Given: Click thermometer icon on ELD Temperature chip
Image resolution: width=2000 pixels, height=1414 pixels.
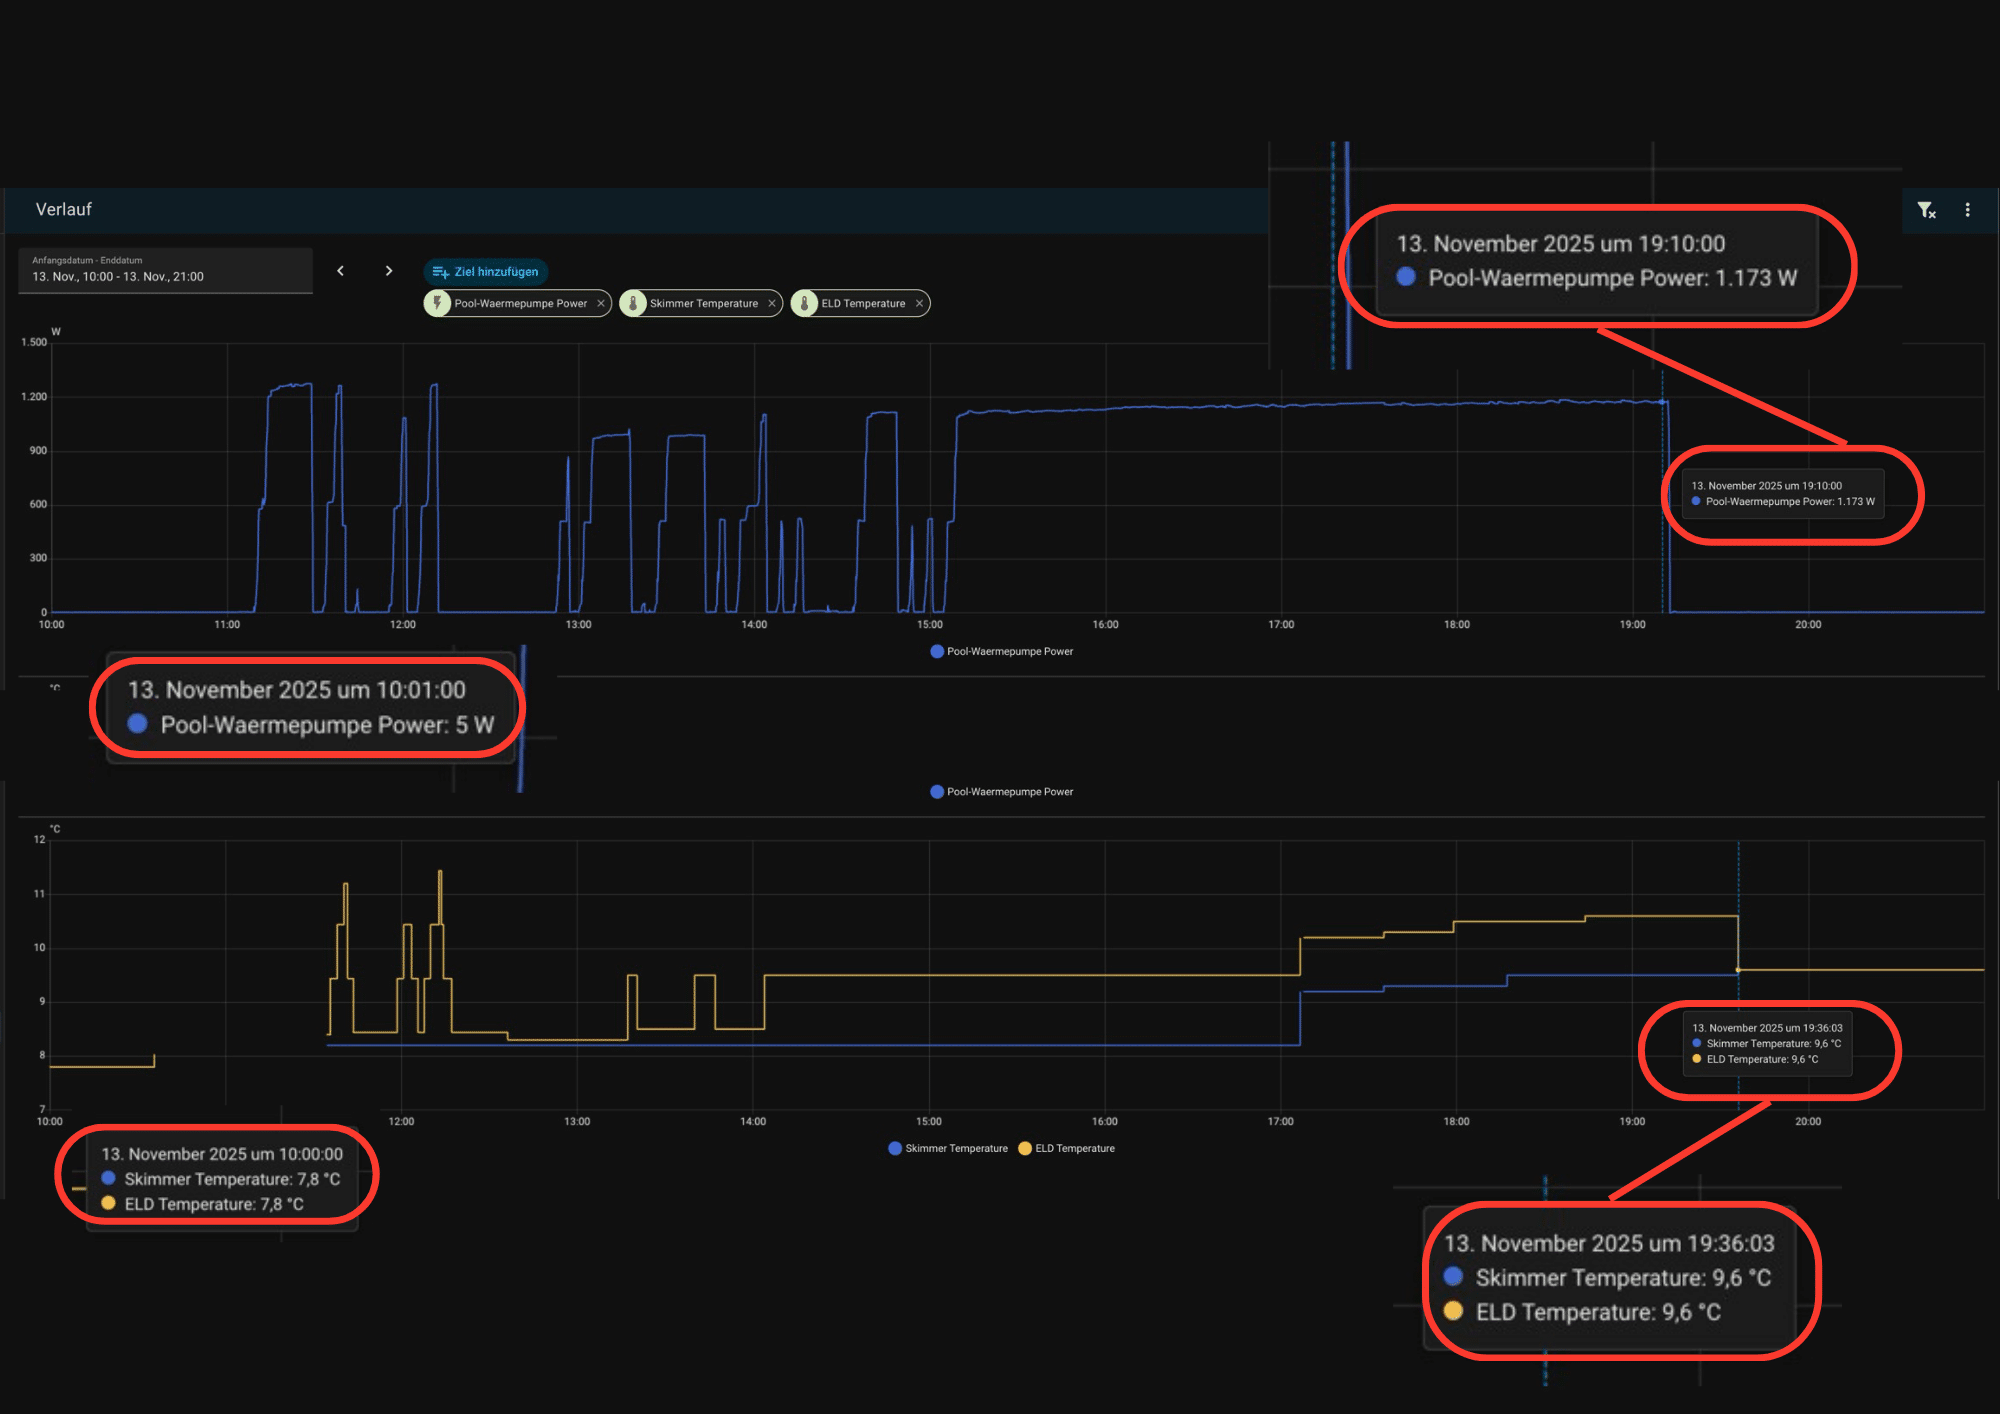Looking at the screenshot, I should (x=804, y=303).
